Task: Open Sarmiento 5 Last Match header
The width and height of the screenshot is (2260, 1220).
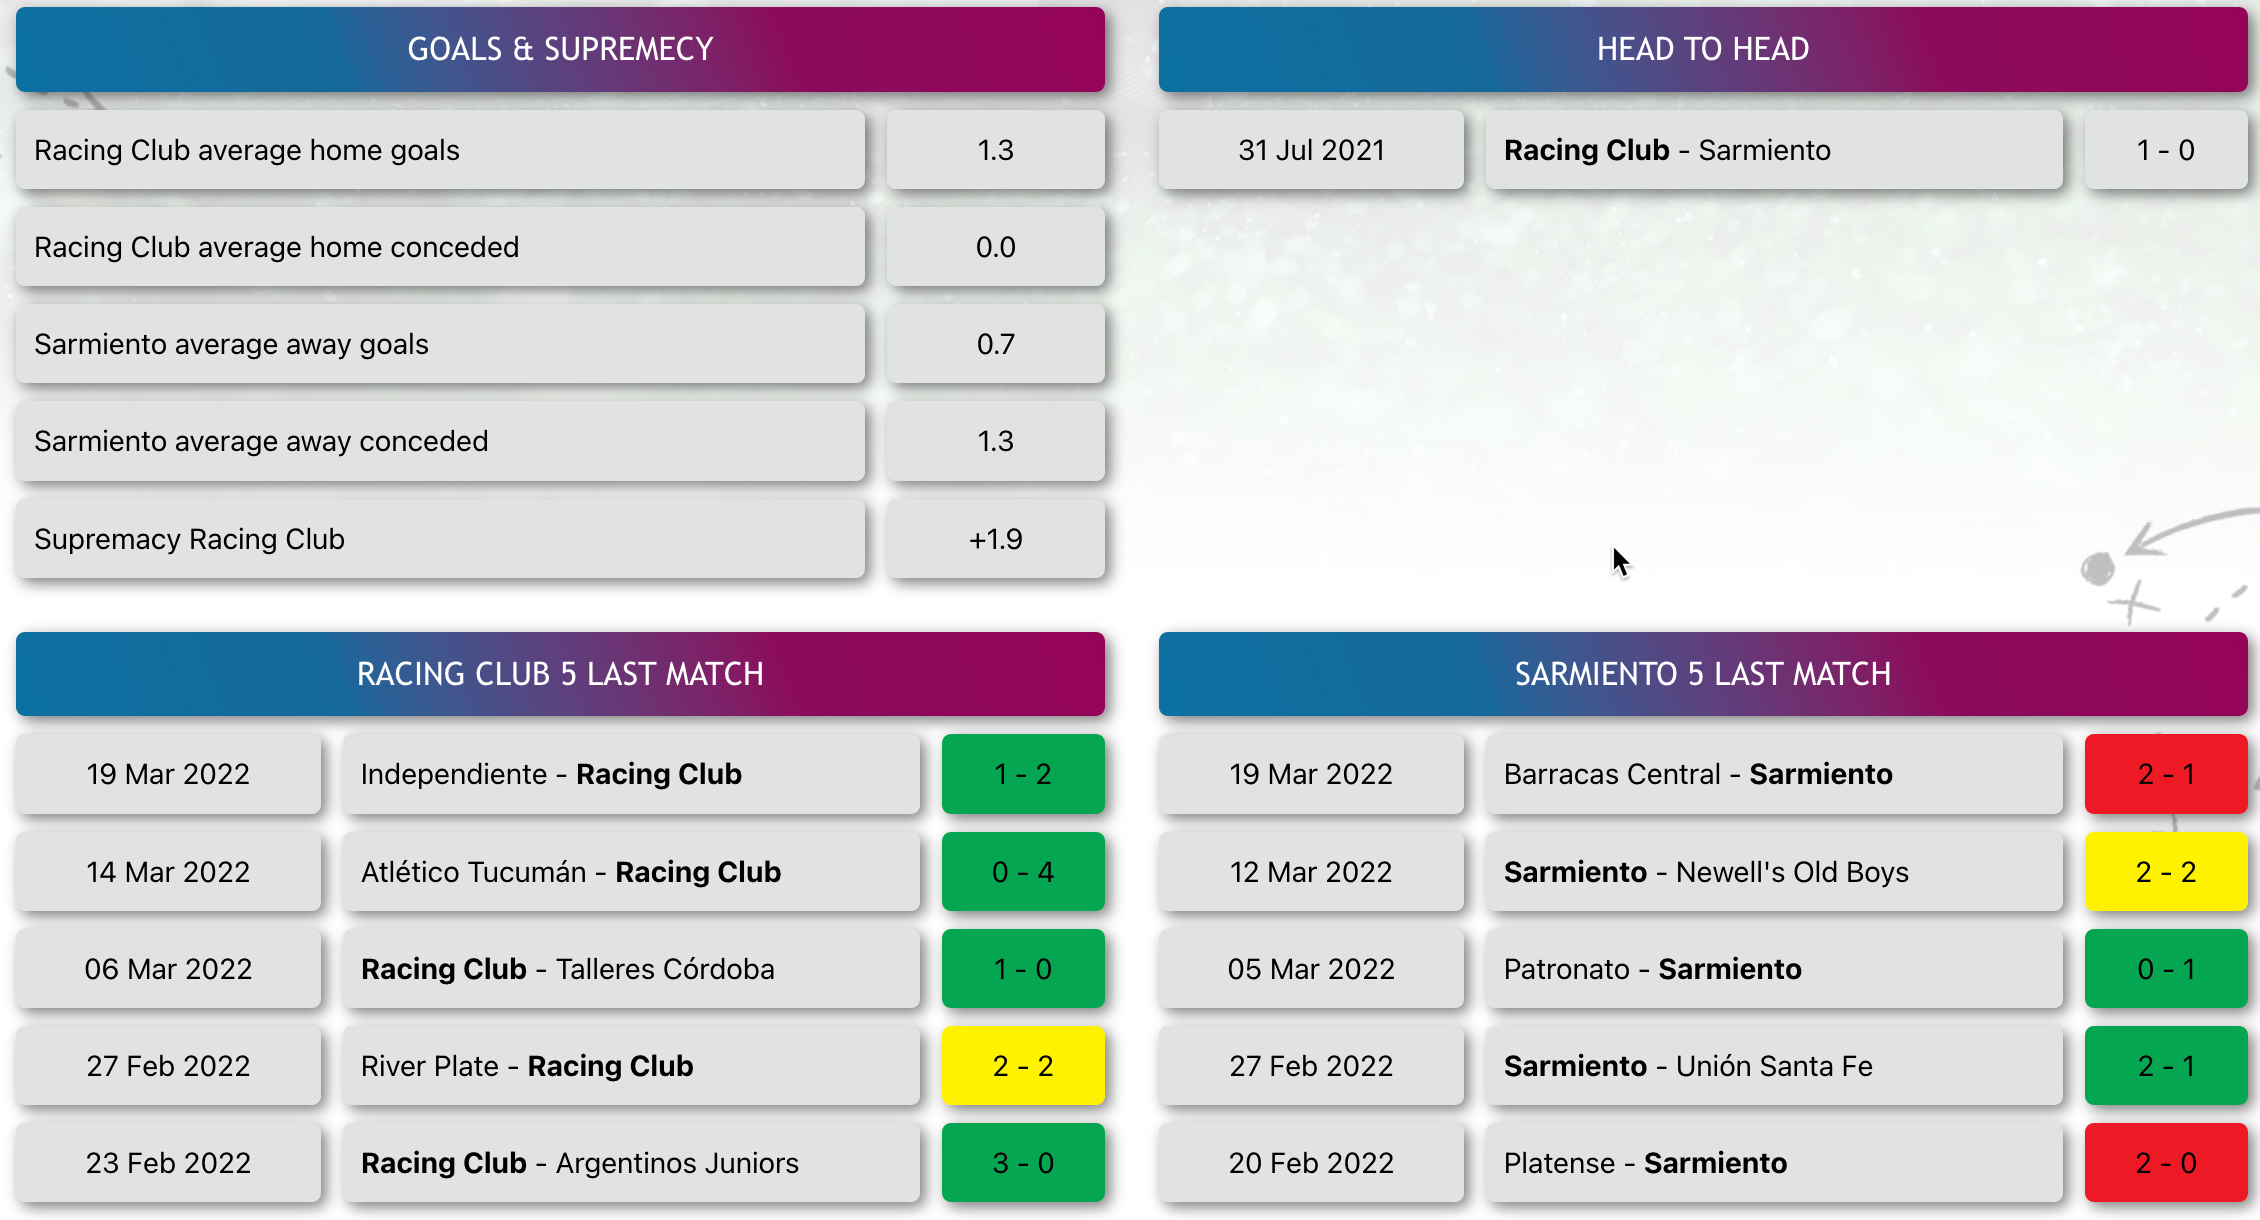Action: (1703, 674)
